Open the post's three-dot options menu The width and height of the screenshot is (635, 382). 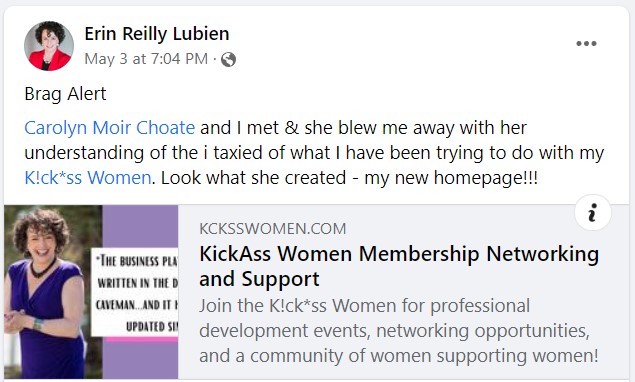pyautogui.click(x=586, y=43)
